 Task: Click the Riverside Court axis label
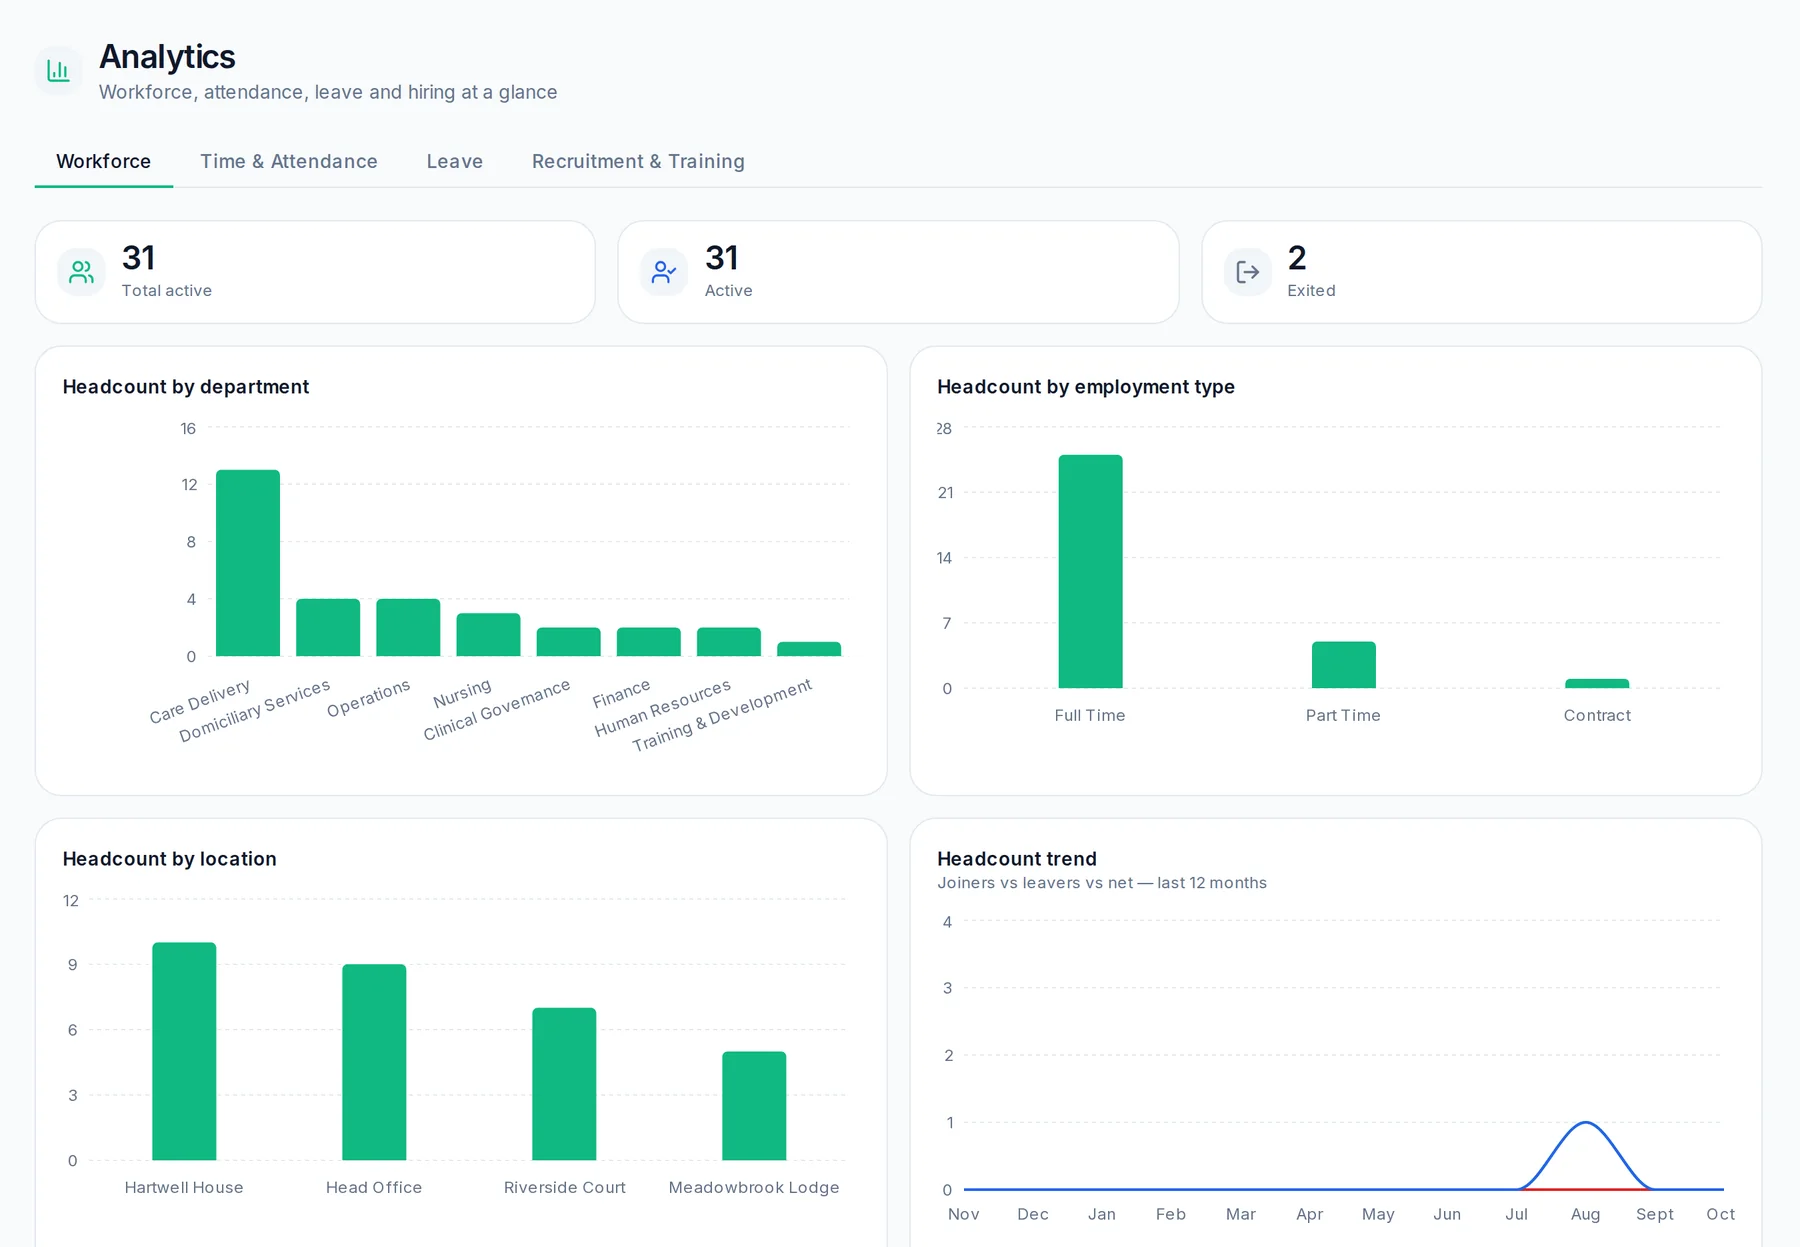tap(564, 1187)
